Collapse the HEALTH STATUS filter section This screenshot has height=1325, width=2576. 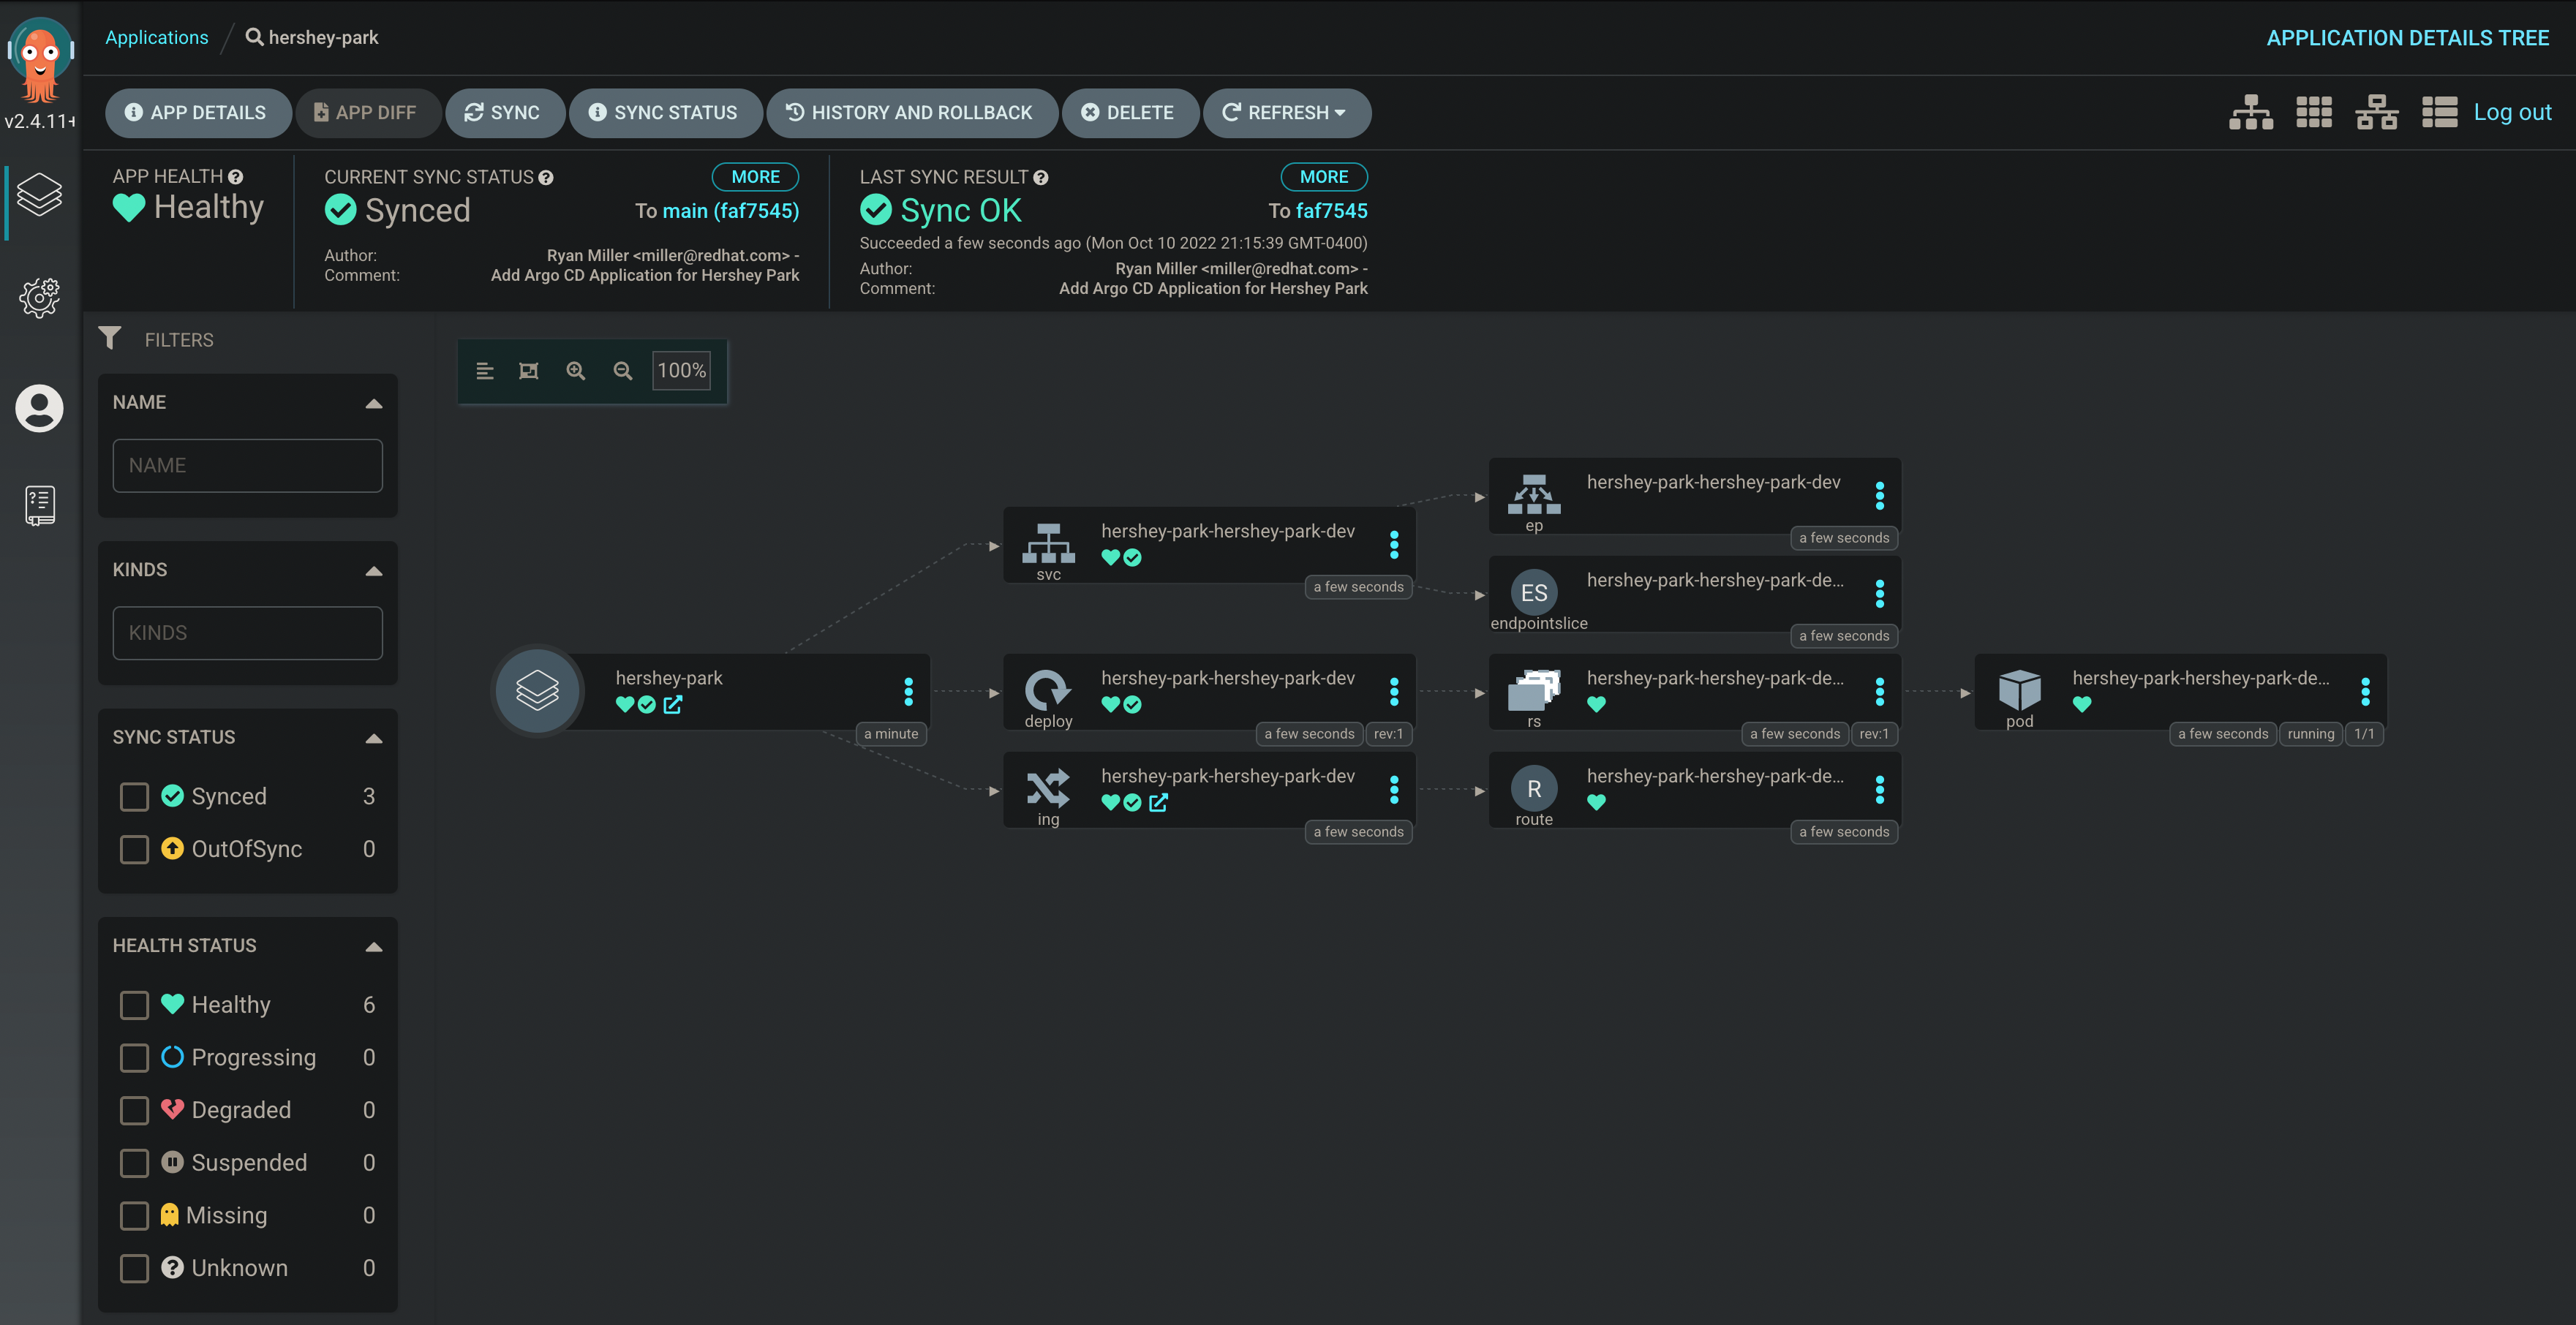point(374,947)
